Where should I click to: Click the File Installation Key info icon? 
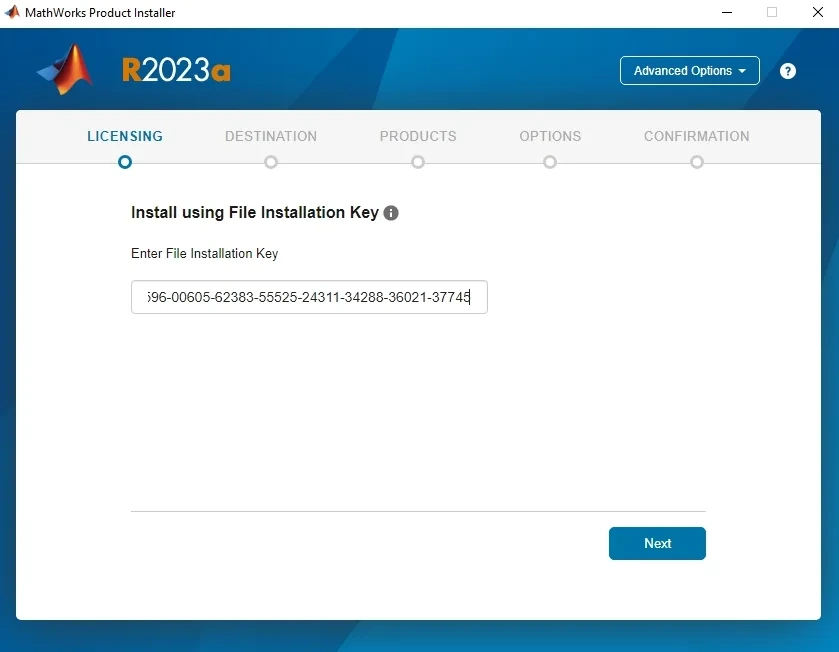tap(391, 213)
